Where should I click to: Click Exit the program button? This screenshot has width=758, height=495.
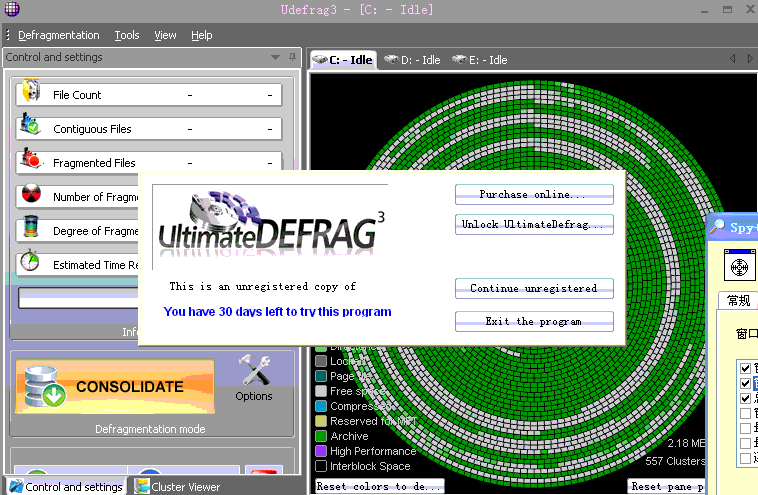tap(534, 321)
